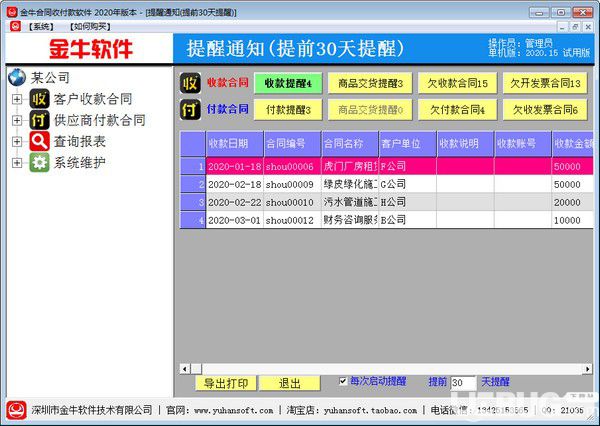600x426 pixels.
Task: Click date cell 2020-03-01
Action: coord(235,220)
